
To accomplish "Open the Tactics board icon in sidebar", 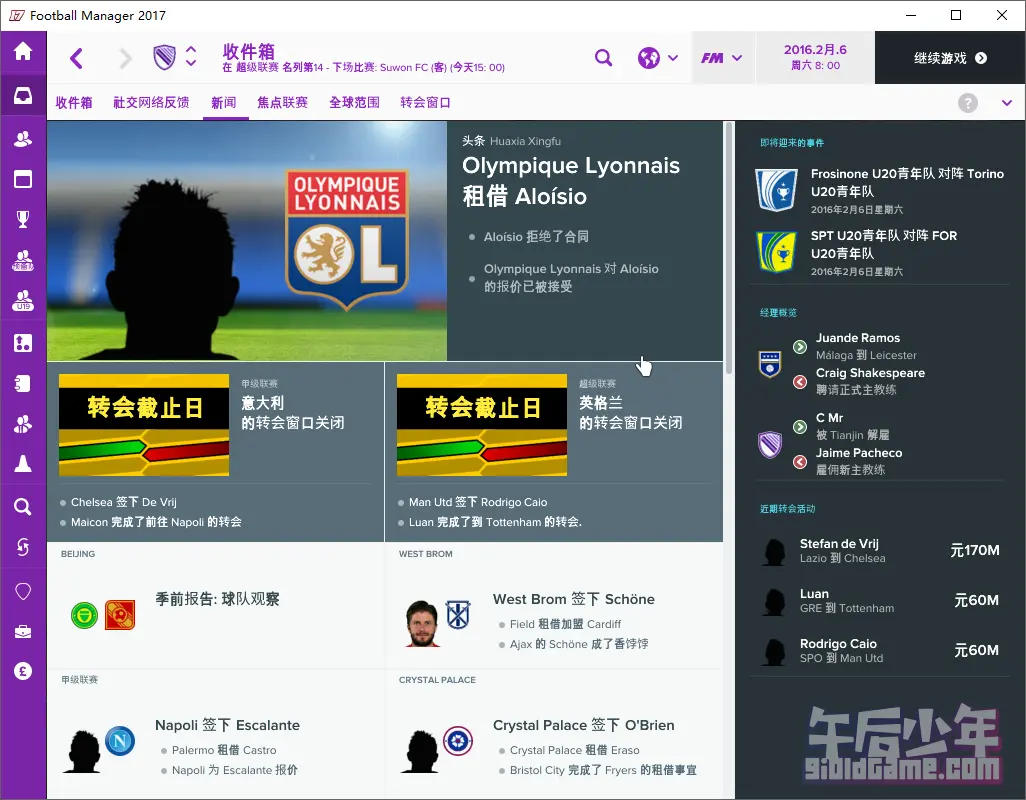I will 23,343.
